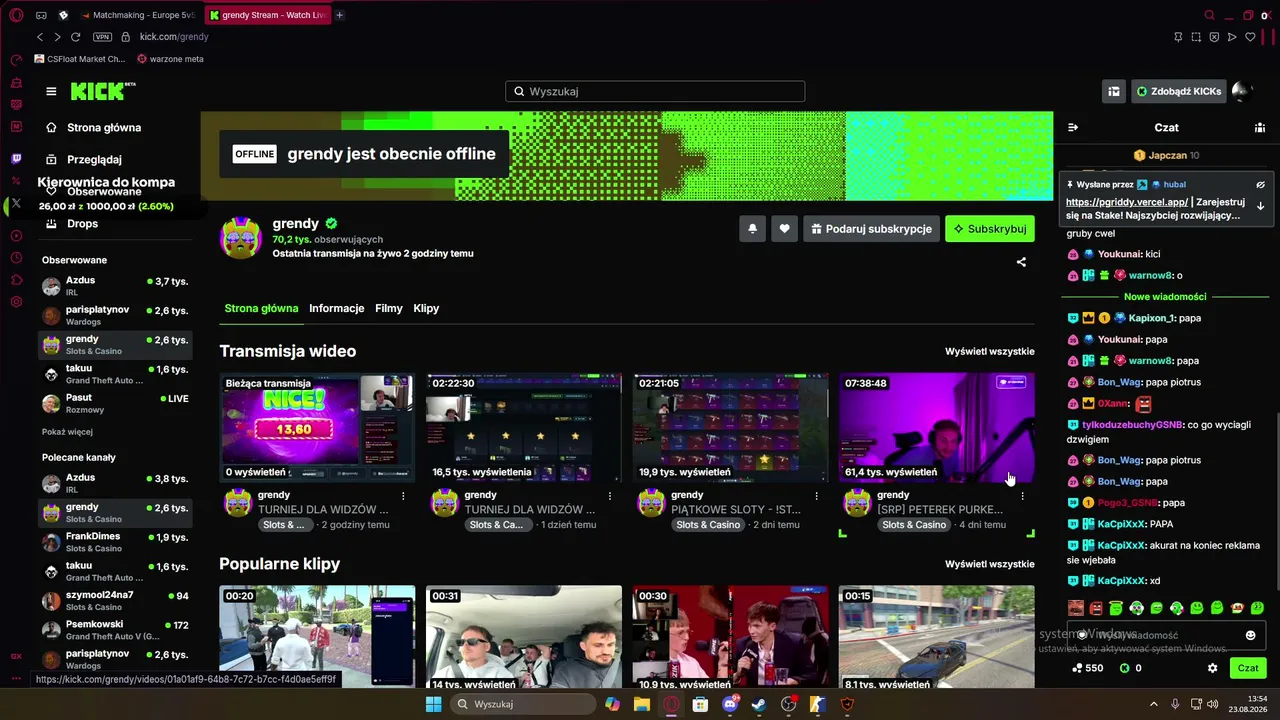Open the Strona główna channel tab
1280x720 pixels.
(x=261, y=308)
